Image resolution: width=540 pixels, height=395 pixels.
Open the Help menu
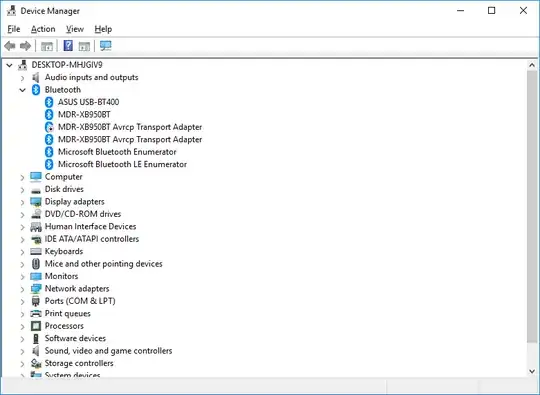pos(103,29)
